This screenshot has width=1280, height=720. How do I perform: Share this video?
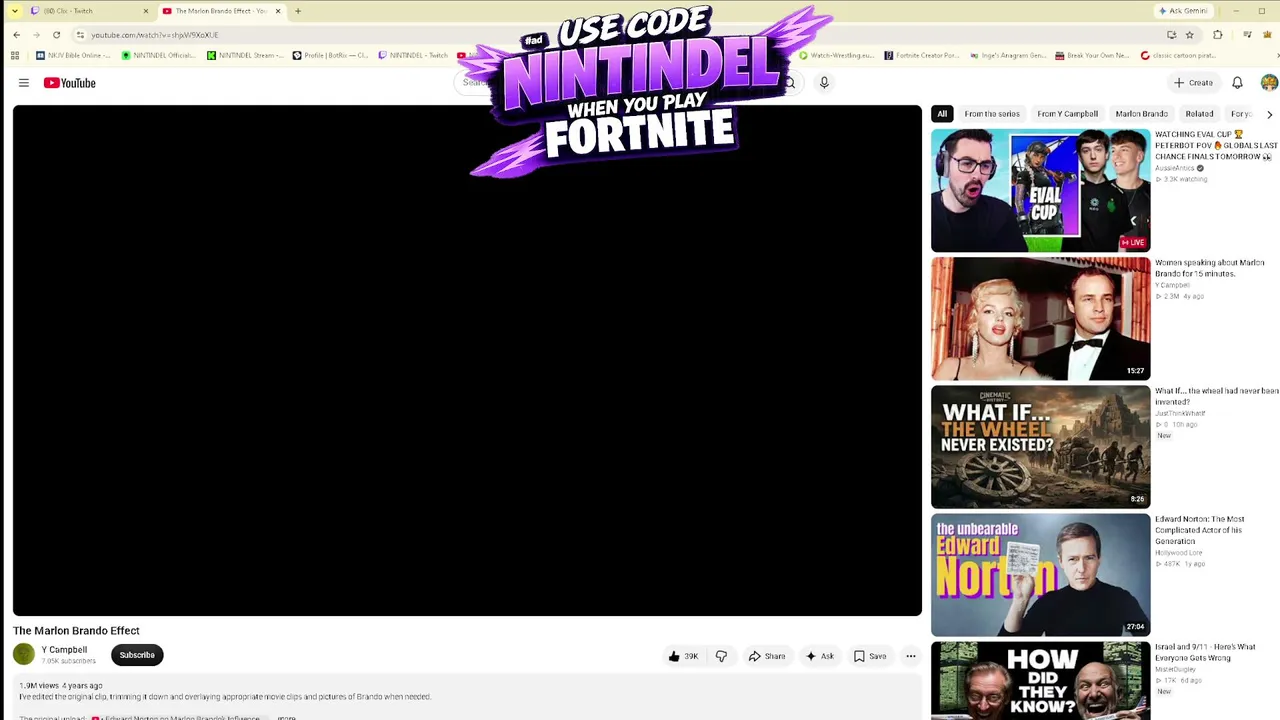tap(767, 656)
